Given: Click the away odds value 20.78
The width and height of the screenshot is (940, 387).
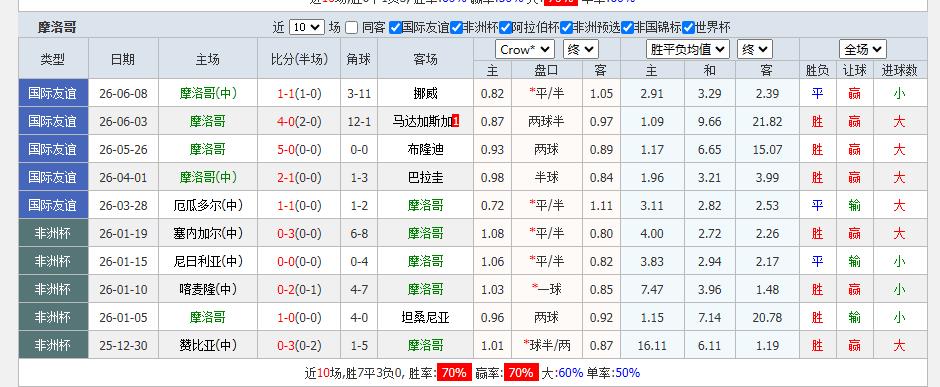Looking at the screenshot, I should tap(767, 317).
